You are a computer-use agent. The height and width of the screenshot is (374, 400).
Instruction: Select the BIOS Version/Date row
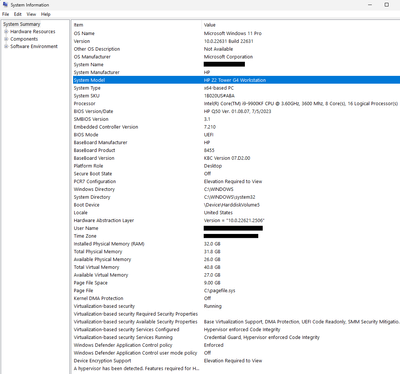[x=236, y=111]
